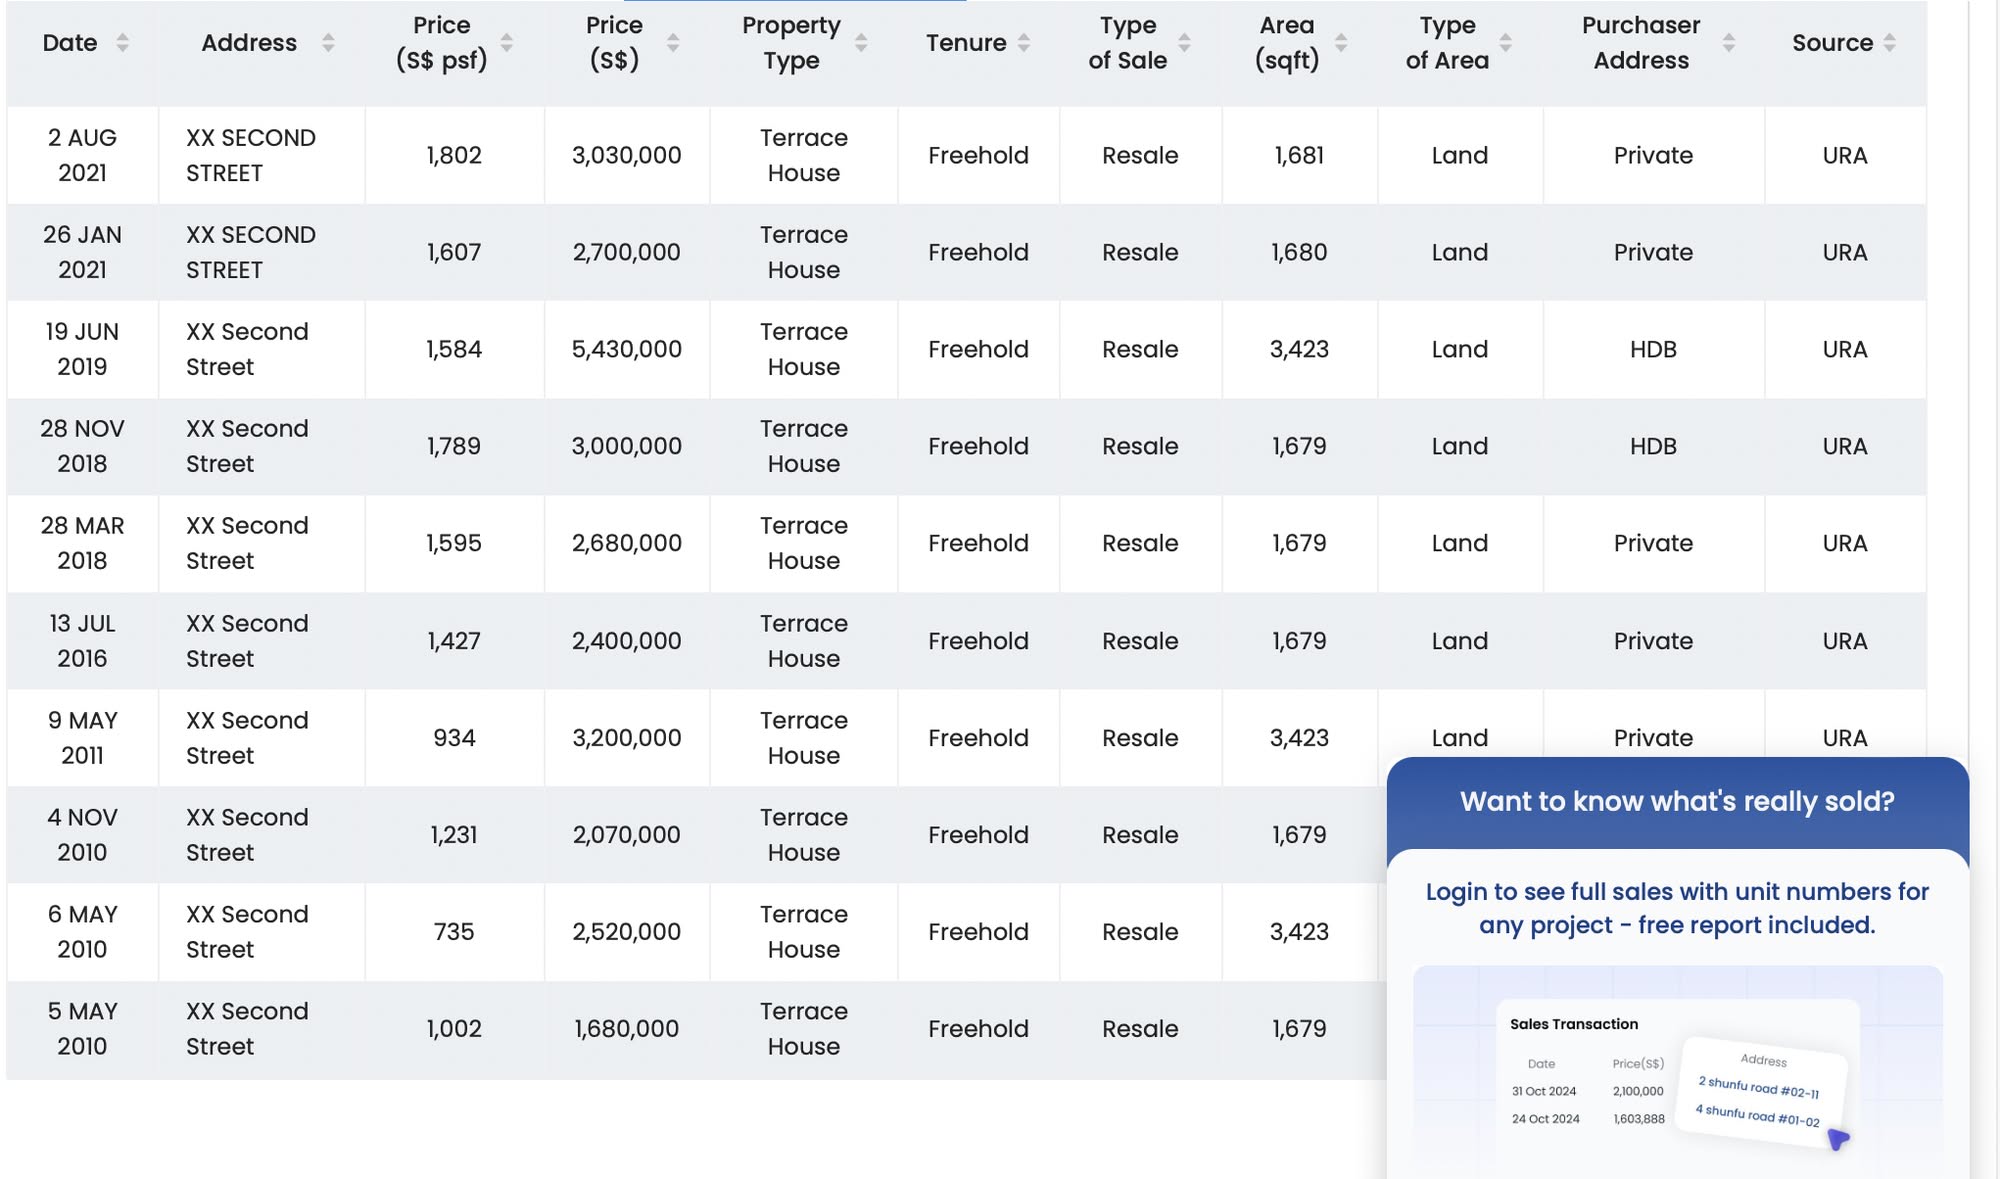Select the 19 JUN 2019 date cell
This screenshot has height=1179, width=2000.
click(82, 349)
